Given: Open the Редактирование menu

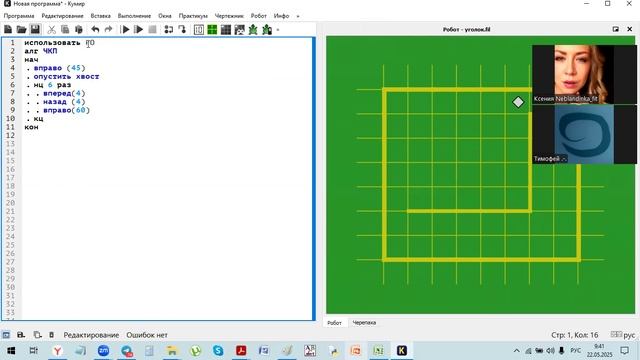Looking at the screenshot, I should point(62,16).
